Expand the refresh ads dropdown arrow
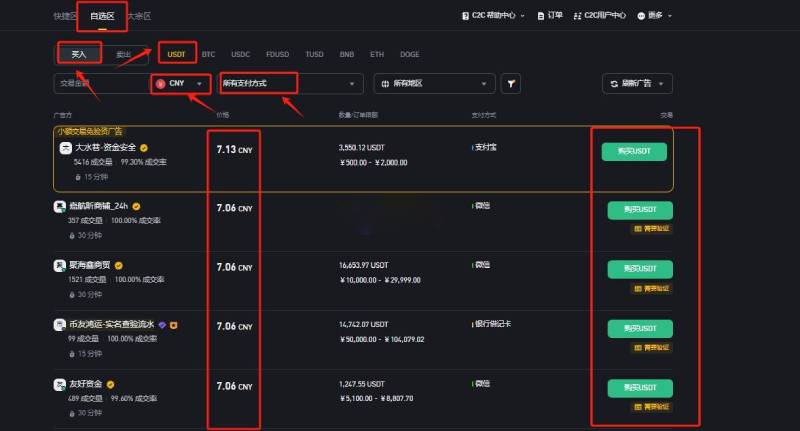The image size is (800, 431). (x=661, y=84)
